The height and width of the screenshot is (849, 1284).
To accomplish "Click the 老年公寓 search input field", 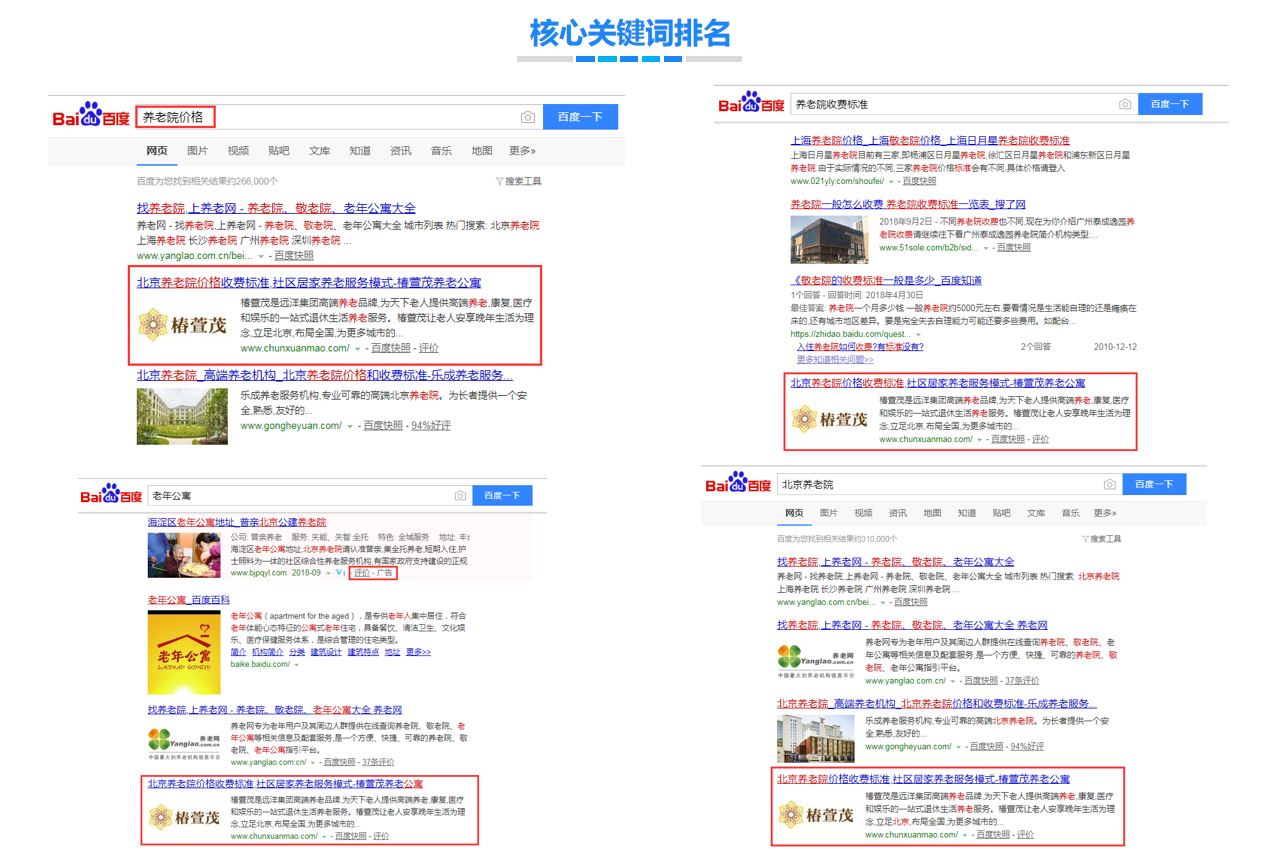I will coord(300,496).
